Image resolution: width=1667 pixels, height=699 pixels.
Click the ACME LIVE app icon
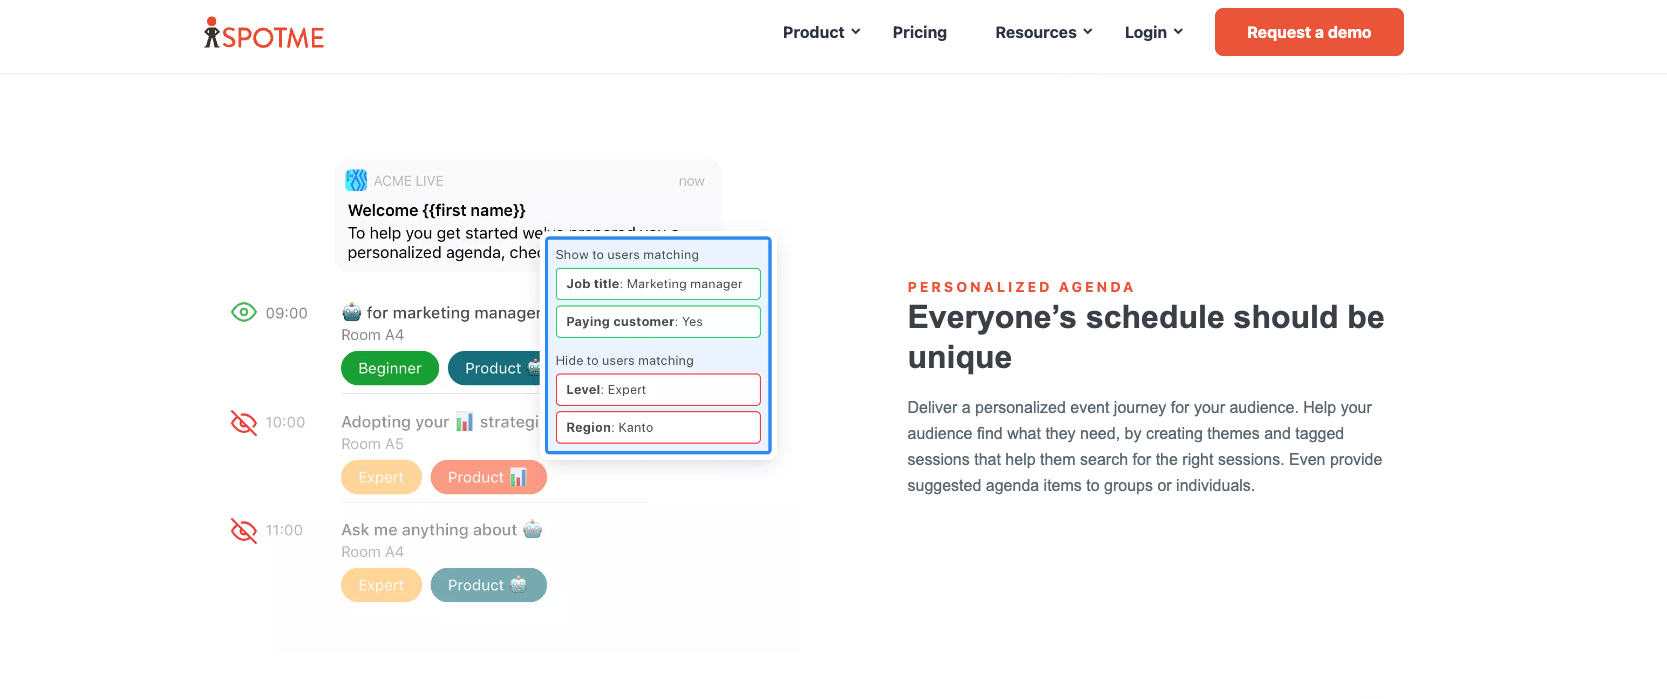(356, 181)
